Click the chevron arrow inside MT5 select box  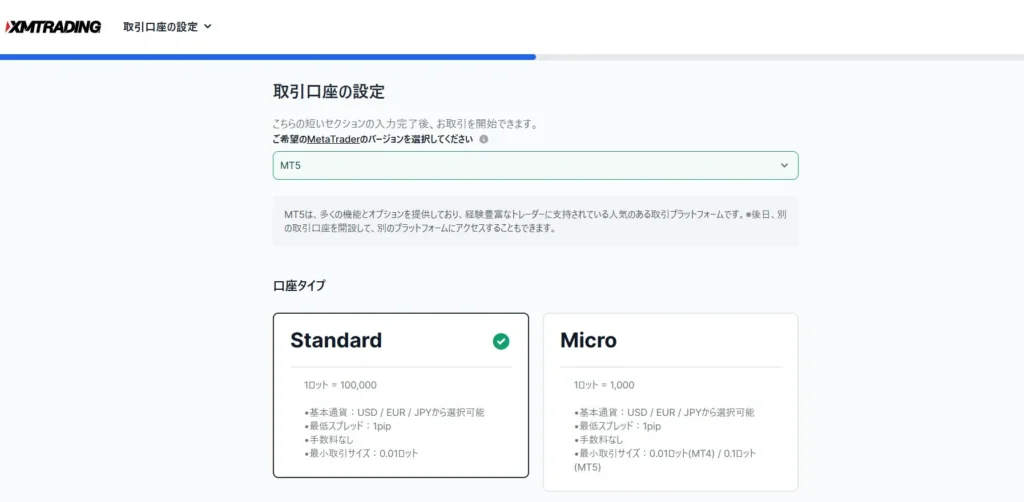pyautogui.click(x=784, y=165)
